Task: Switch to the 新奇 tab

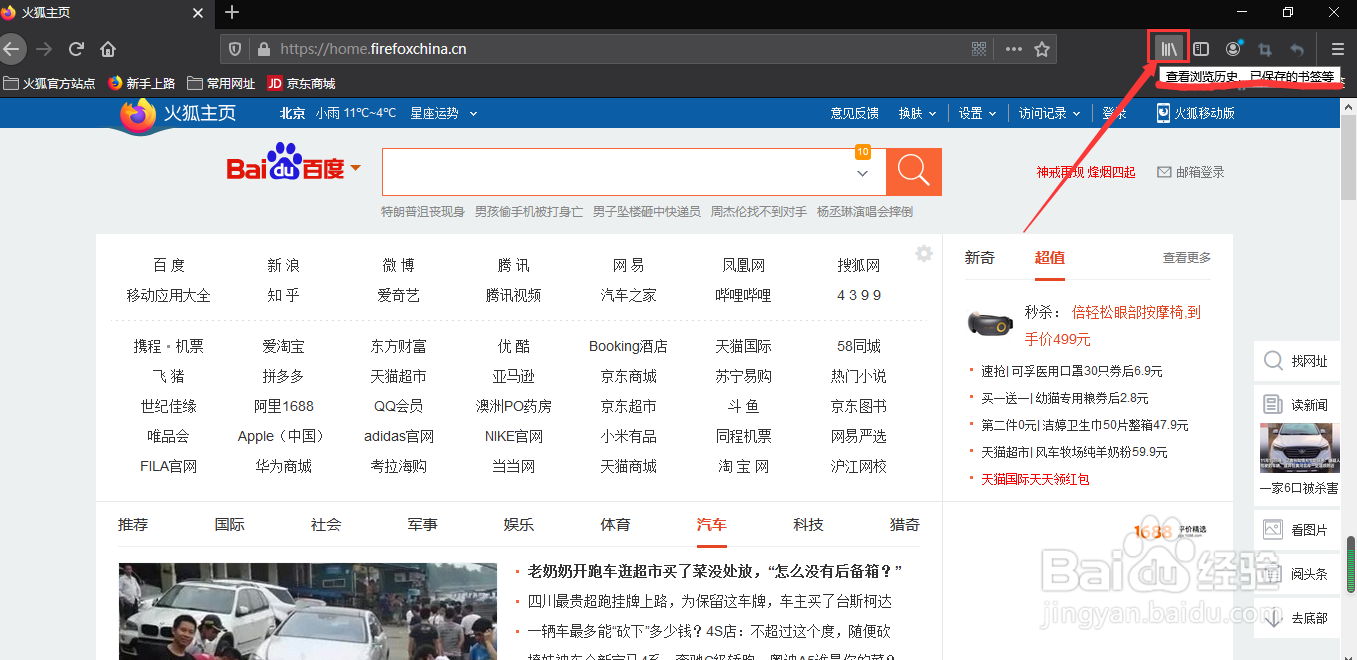Action: [980, 257]
